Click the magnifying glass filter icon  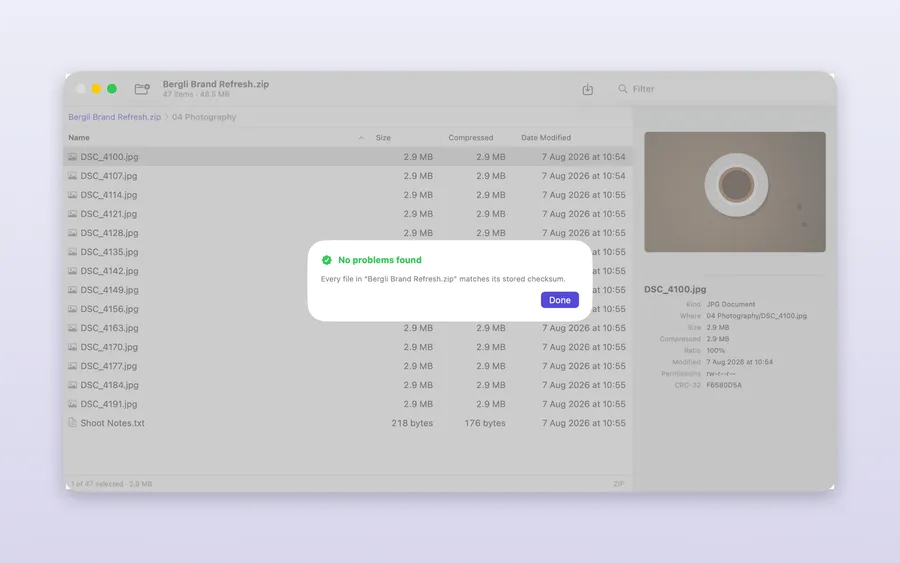(x=622, y=88)
